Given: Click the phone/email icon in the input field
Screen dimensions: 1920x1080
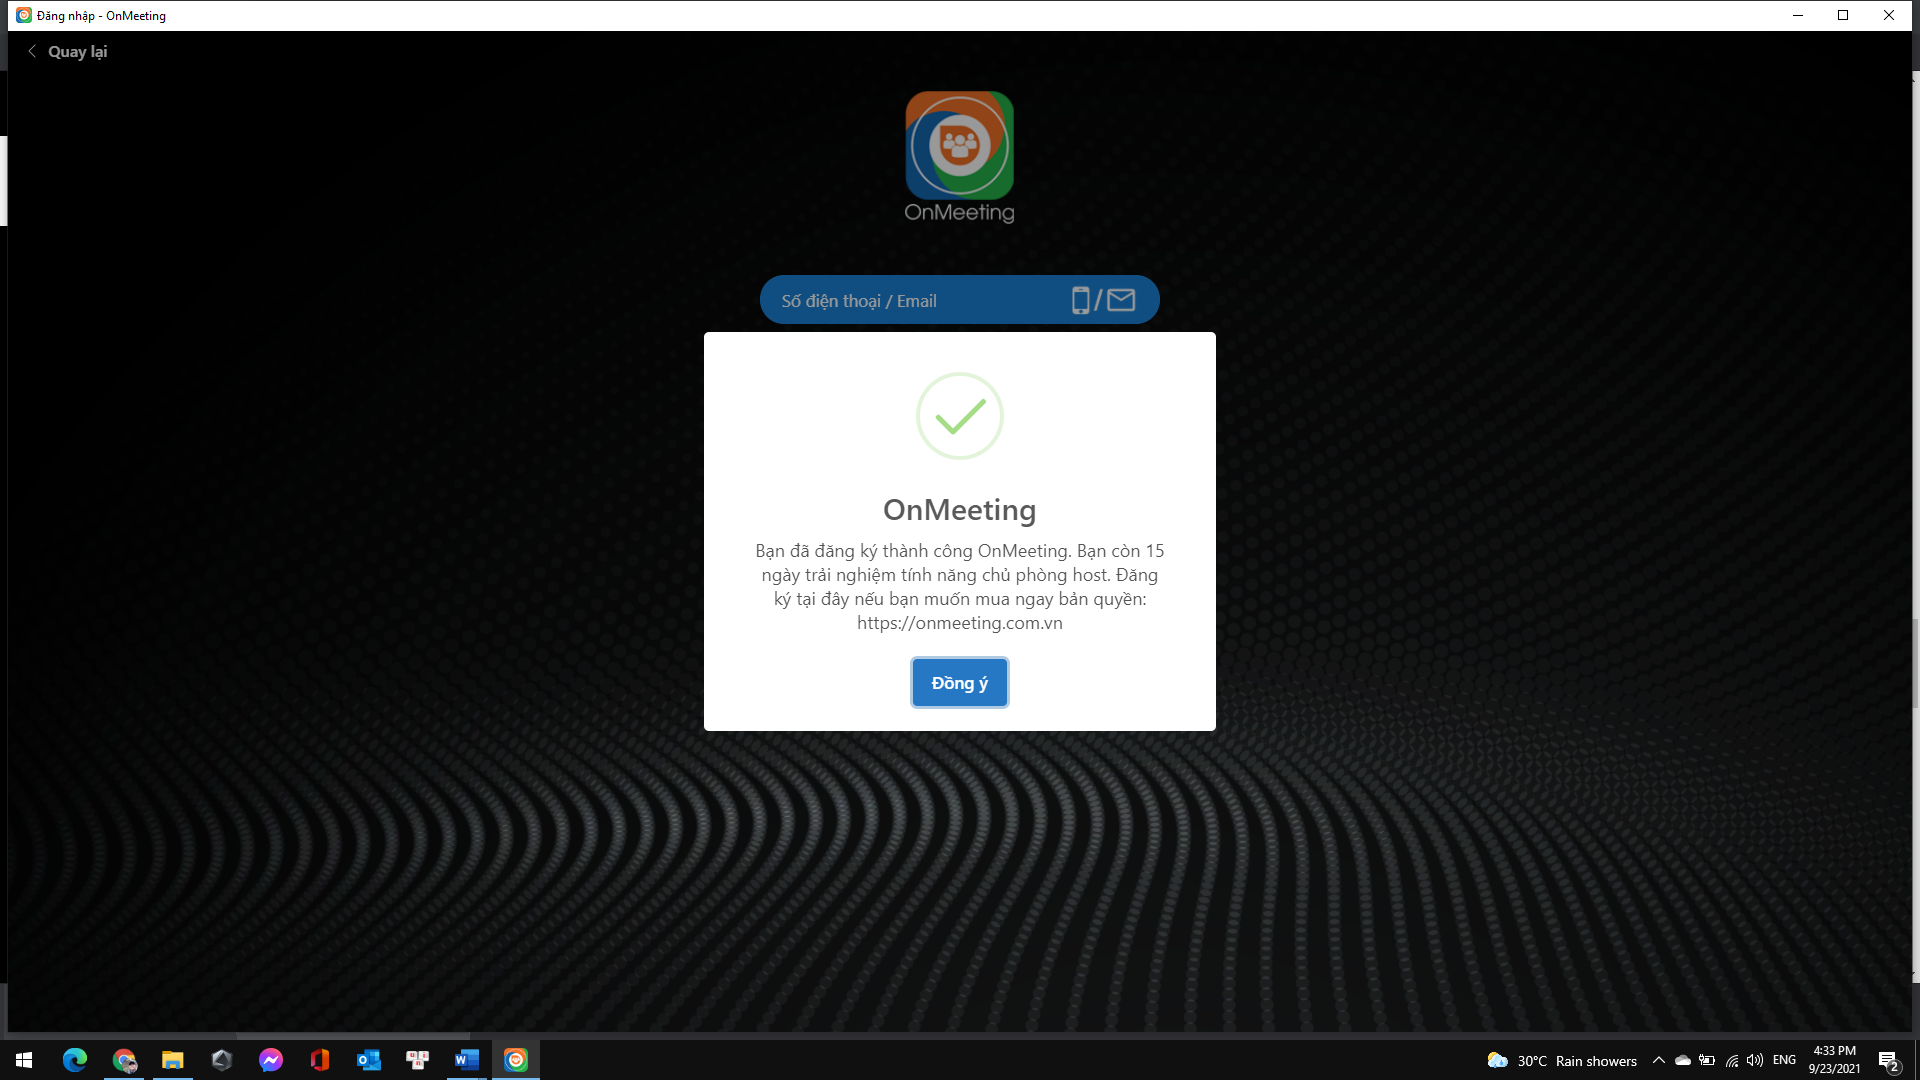Looking at the screenshot, I should coord(1103,300).
